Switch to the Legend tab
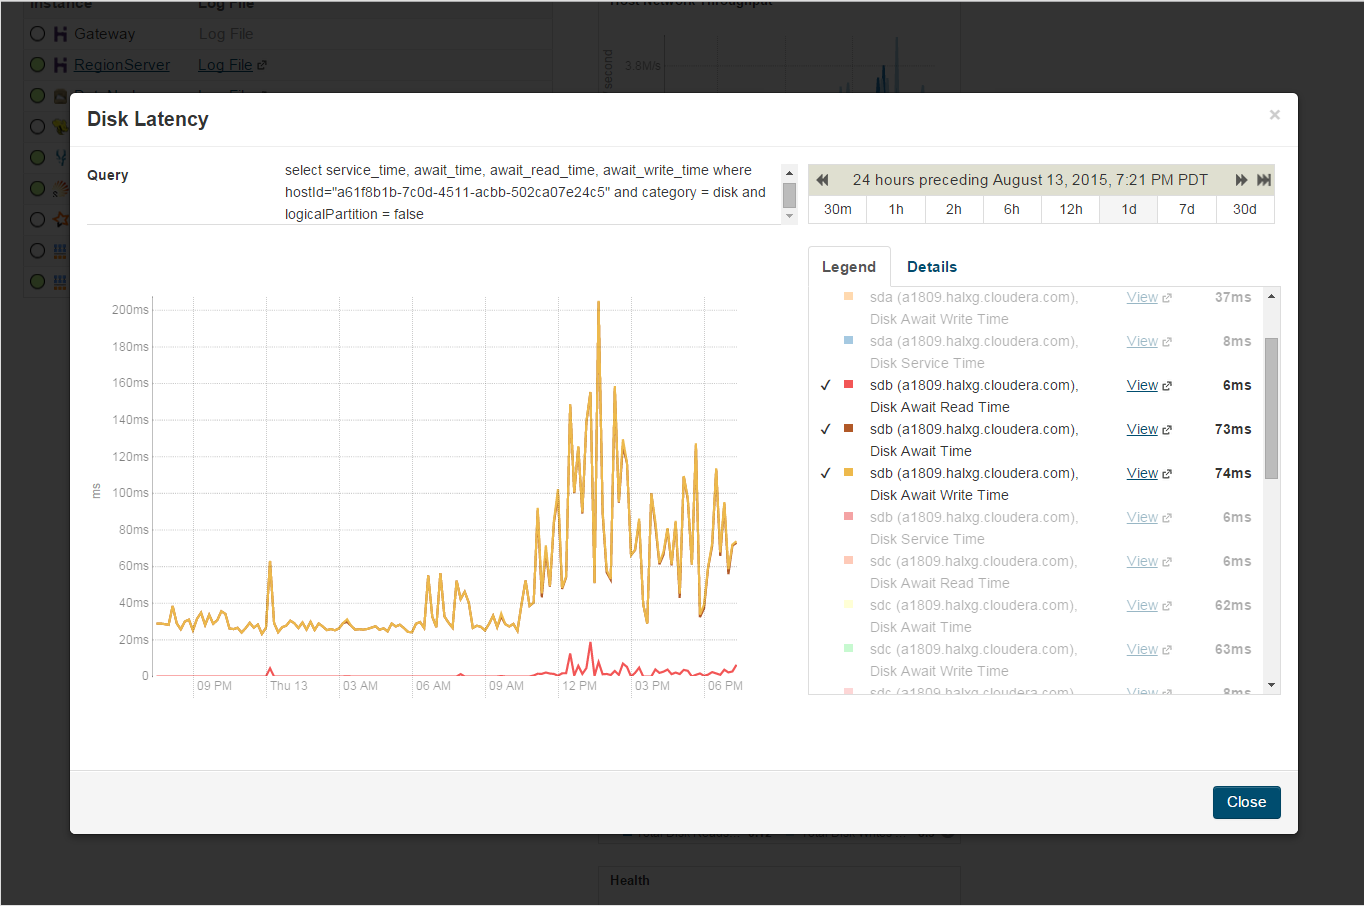The width and height of the screenshot is (1364, 906). [x=849, y=267]
